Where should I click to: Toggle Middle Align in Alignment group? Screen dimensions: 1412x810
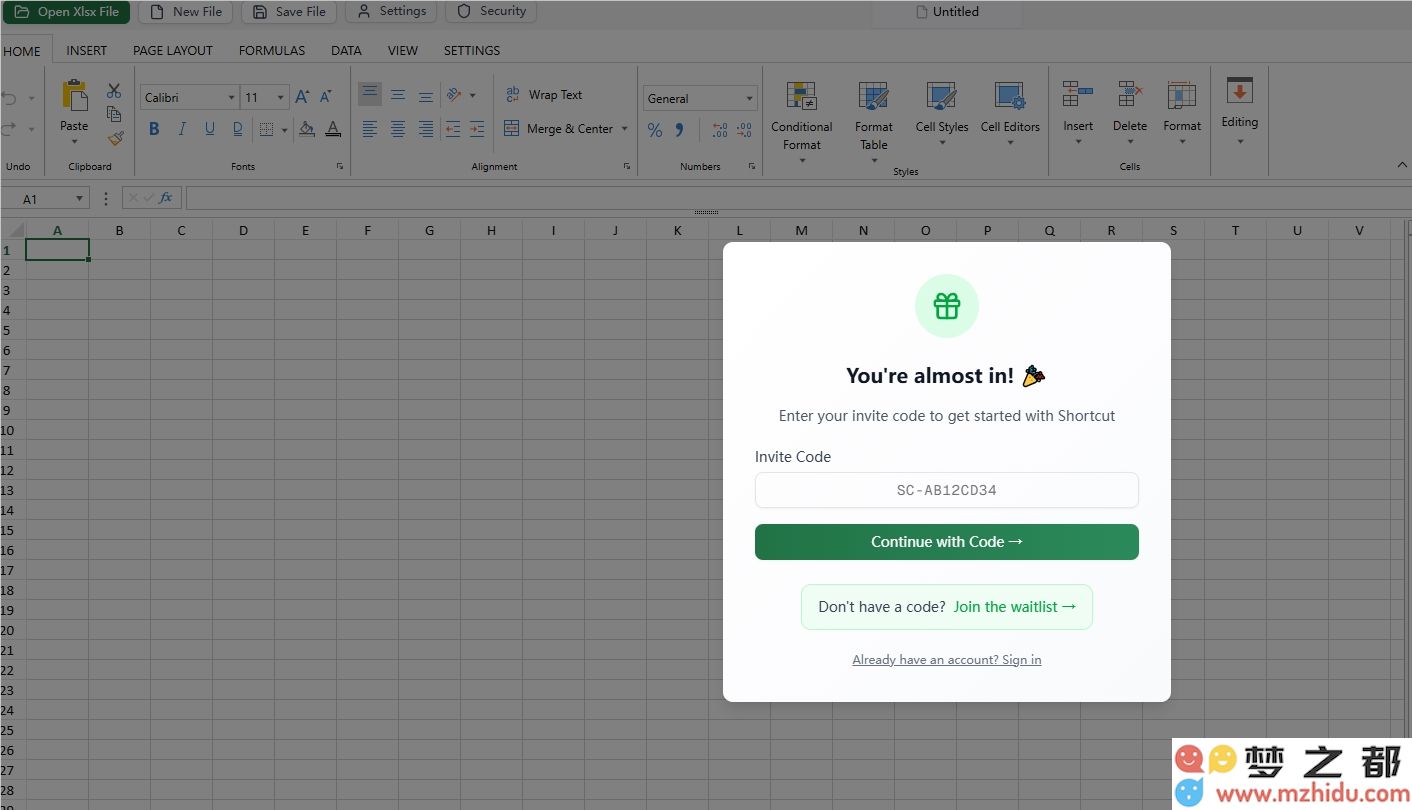click(398, 94)
